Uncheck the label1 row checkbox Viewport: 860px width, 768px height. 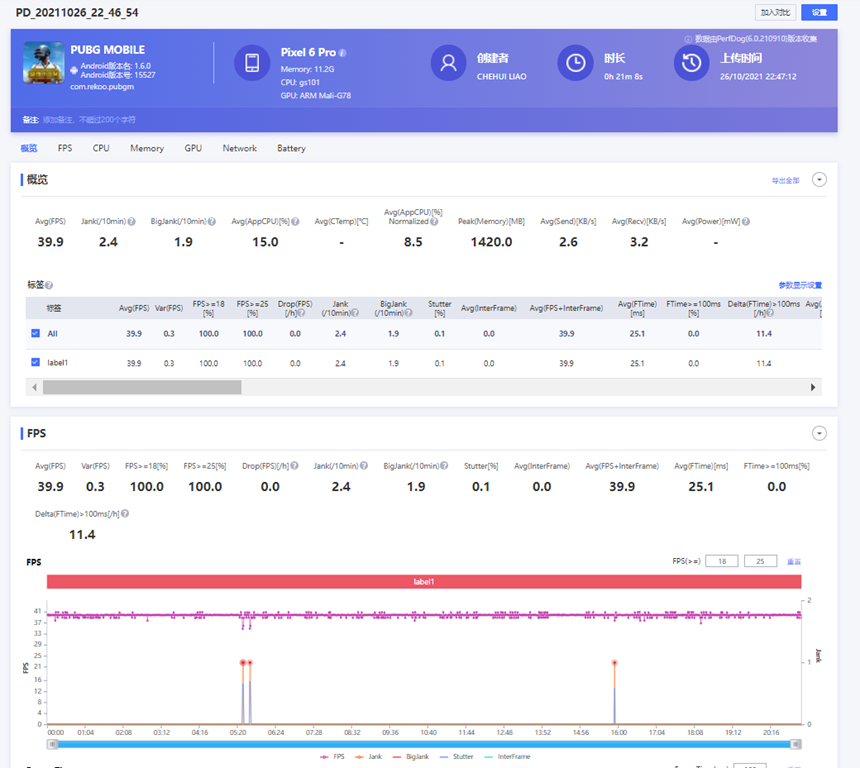click(36, 363)
